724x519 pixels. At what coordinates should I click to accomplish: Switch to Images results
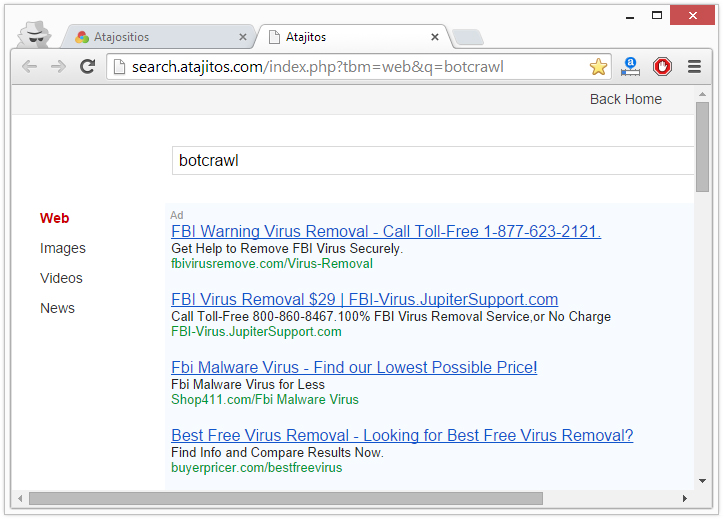point(63,248)
